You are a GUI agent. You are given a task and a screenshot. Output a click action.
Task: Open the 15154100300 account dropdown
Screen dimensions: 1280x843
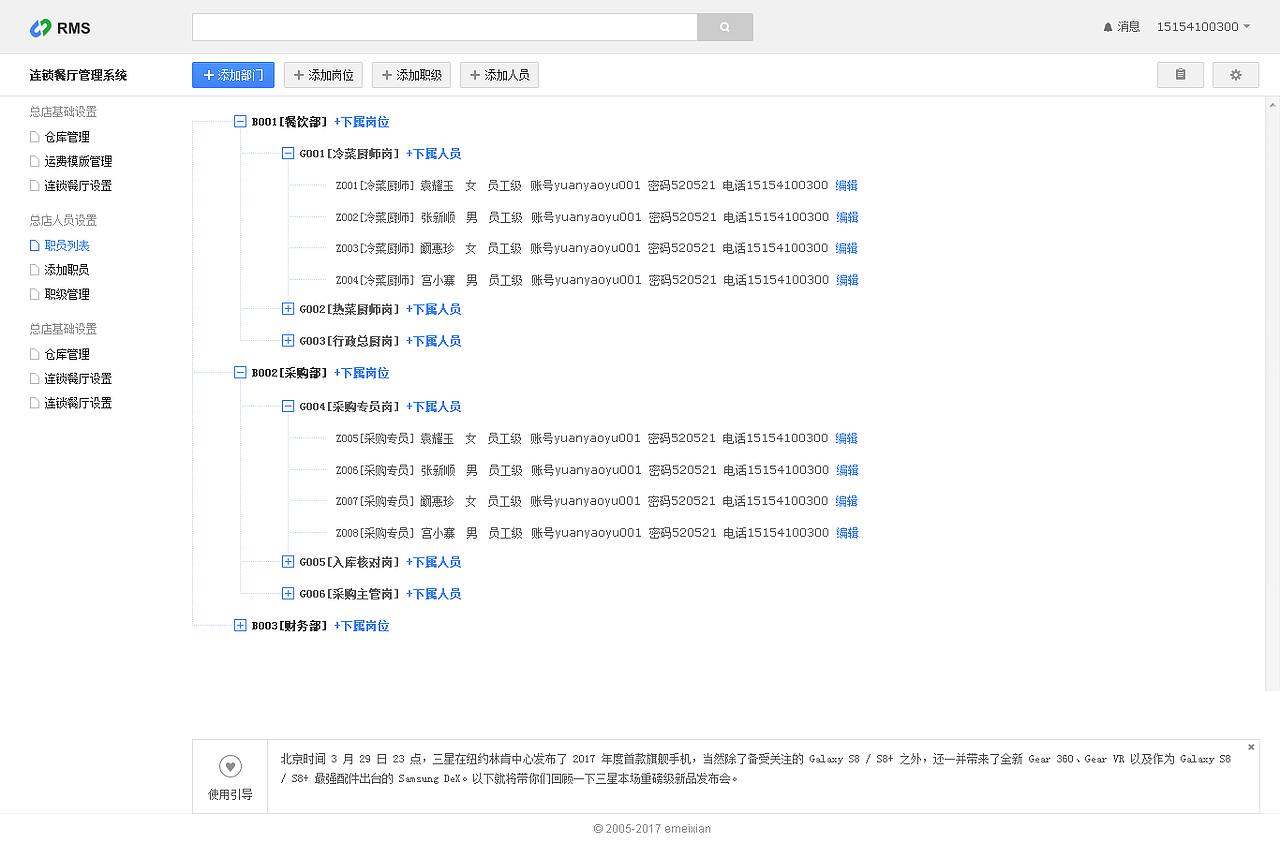1204,27
